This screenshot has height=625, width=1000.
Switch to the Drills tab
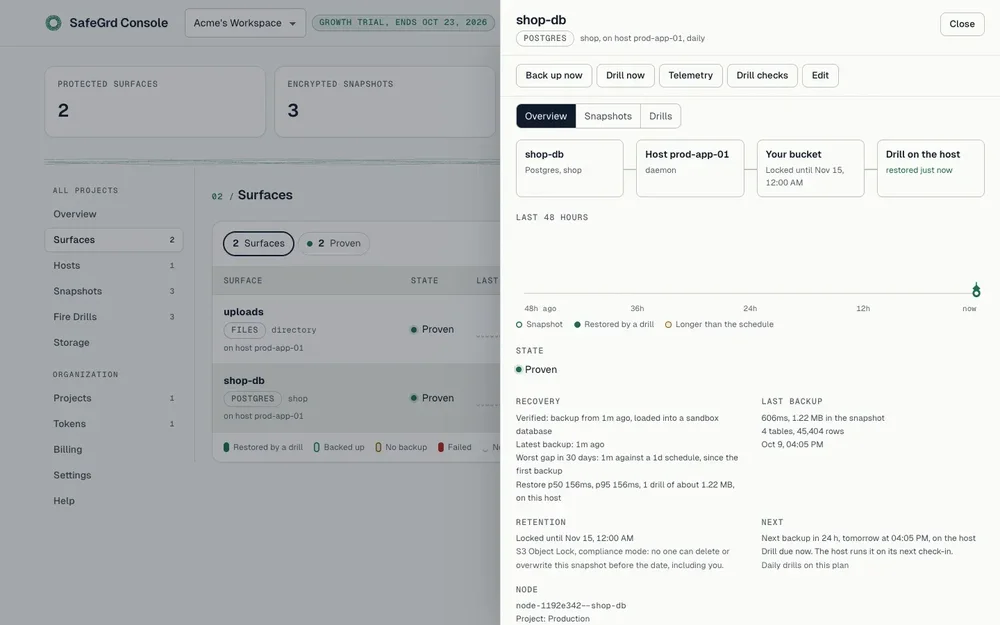coord(661,116)
